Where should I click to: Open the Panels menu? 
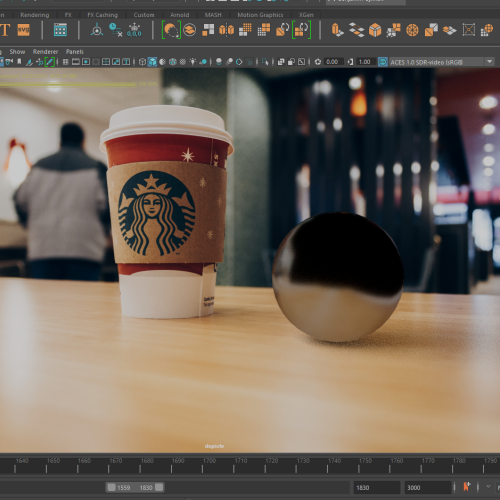[74, 52]
